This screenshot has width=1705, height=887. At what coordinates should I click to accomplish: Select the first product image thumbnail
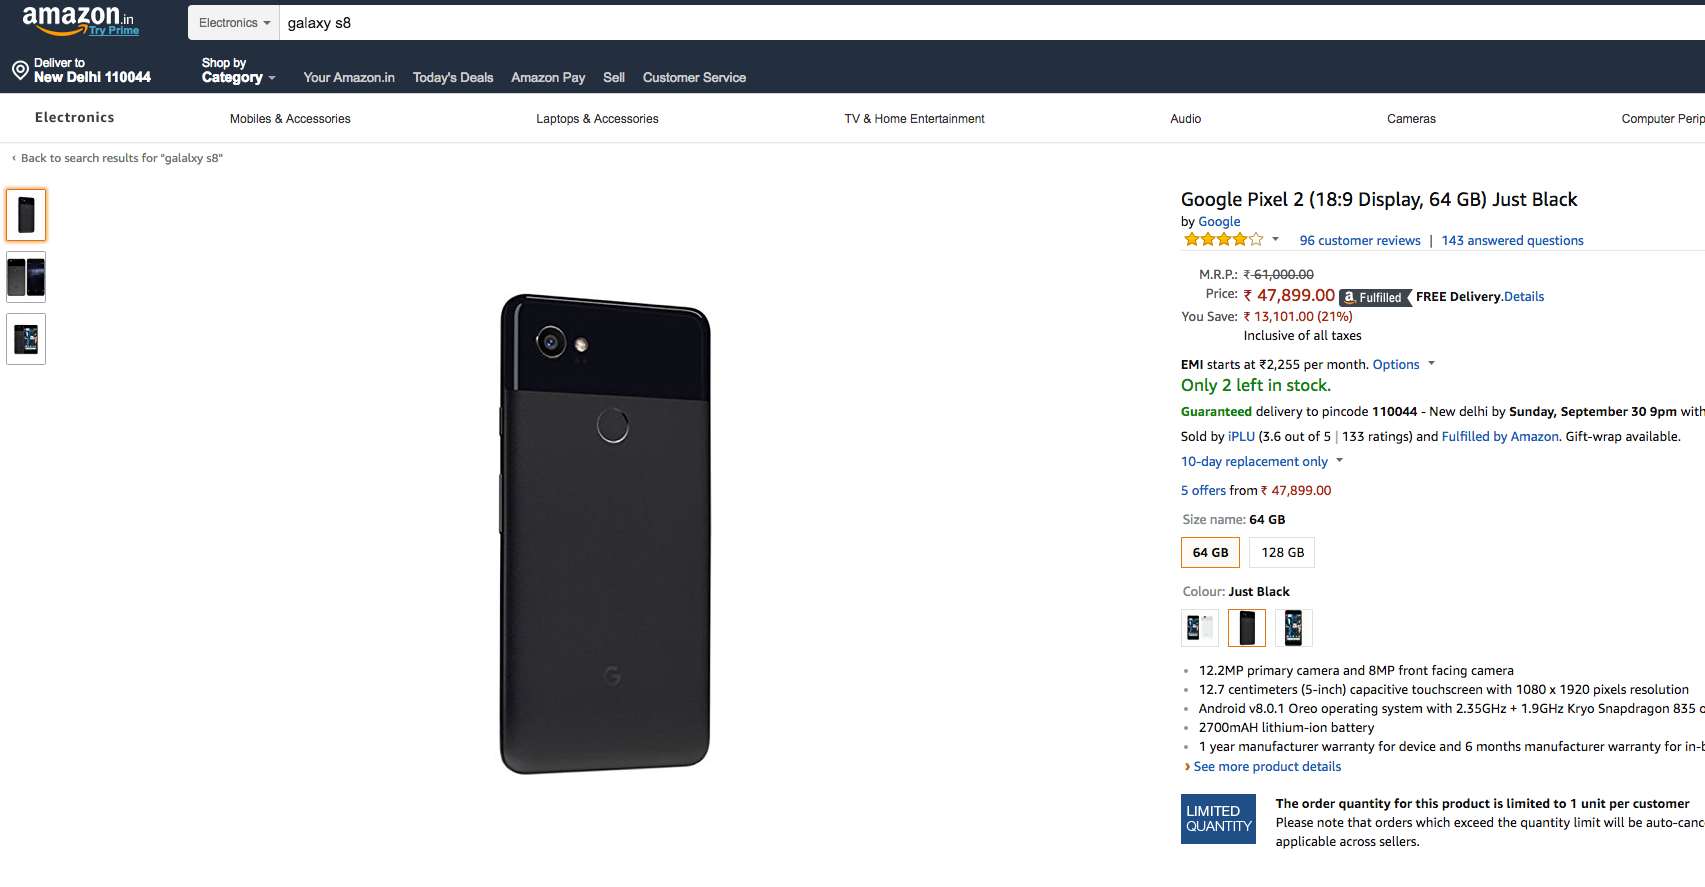pyautogui.click(x=26, y=215)
